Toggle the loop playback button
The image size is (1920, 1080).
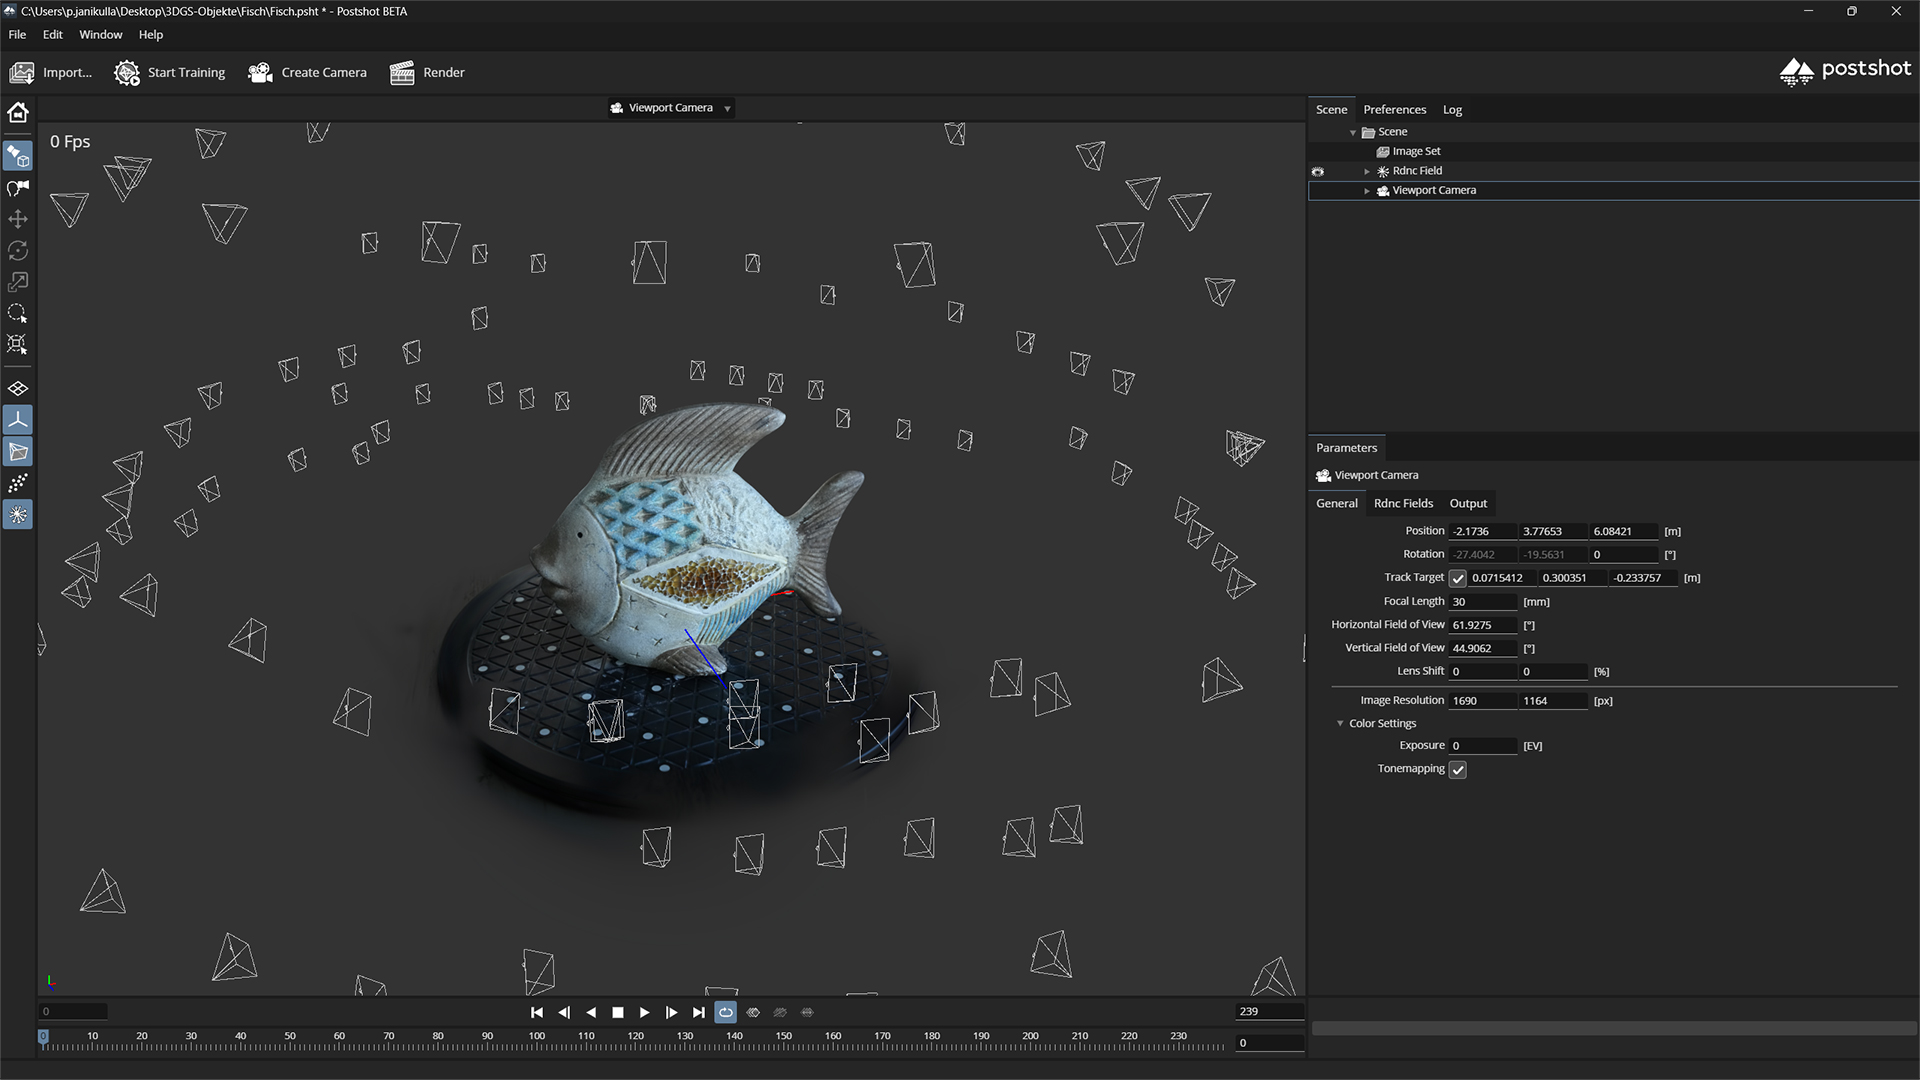(726, 1012)
